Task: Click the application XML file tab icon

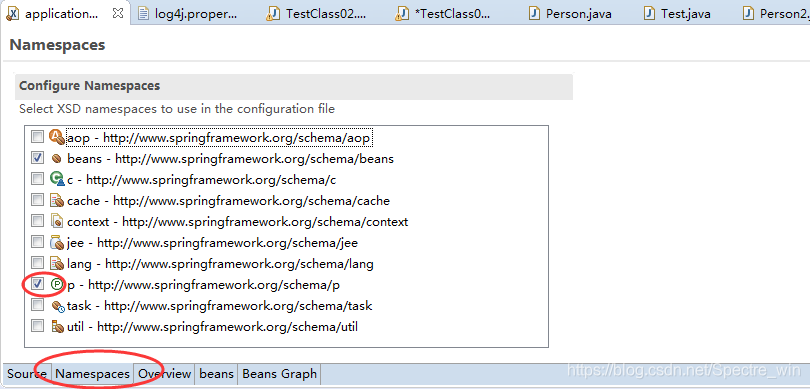Action: pyautogui.click(x=12, y=14)
